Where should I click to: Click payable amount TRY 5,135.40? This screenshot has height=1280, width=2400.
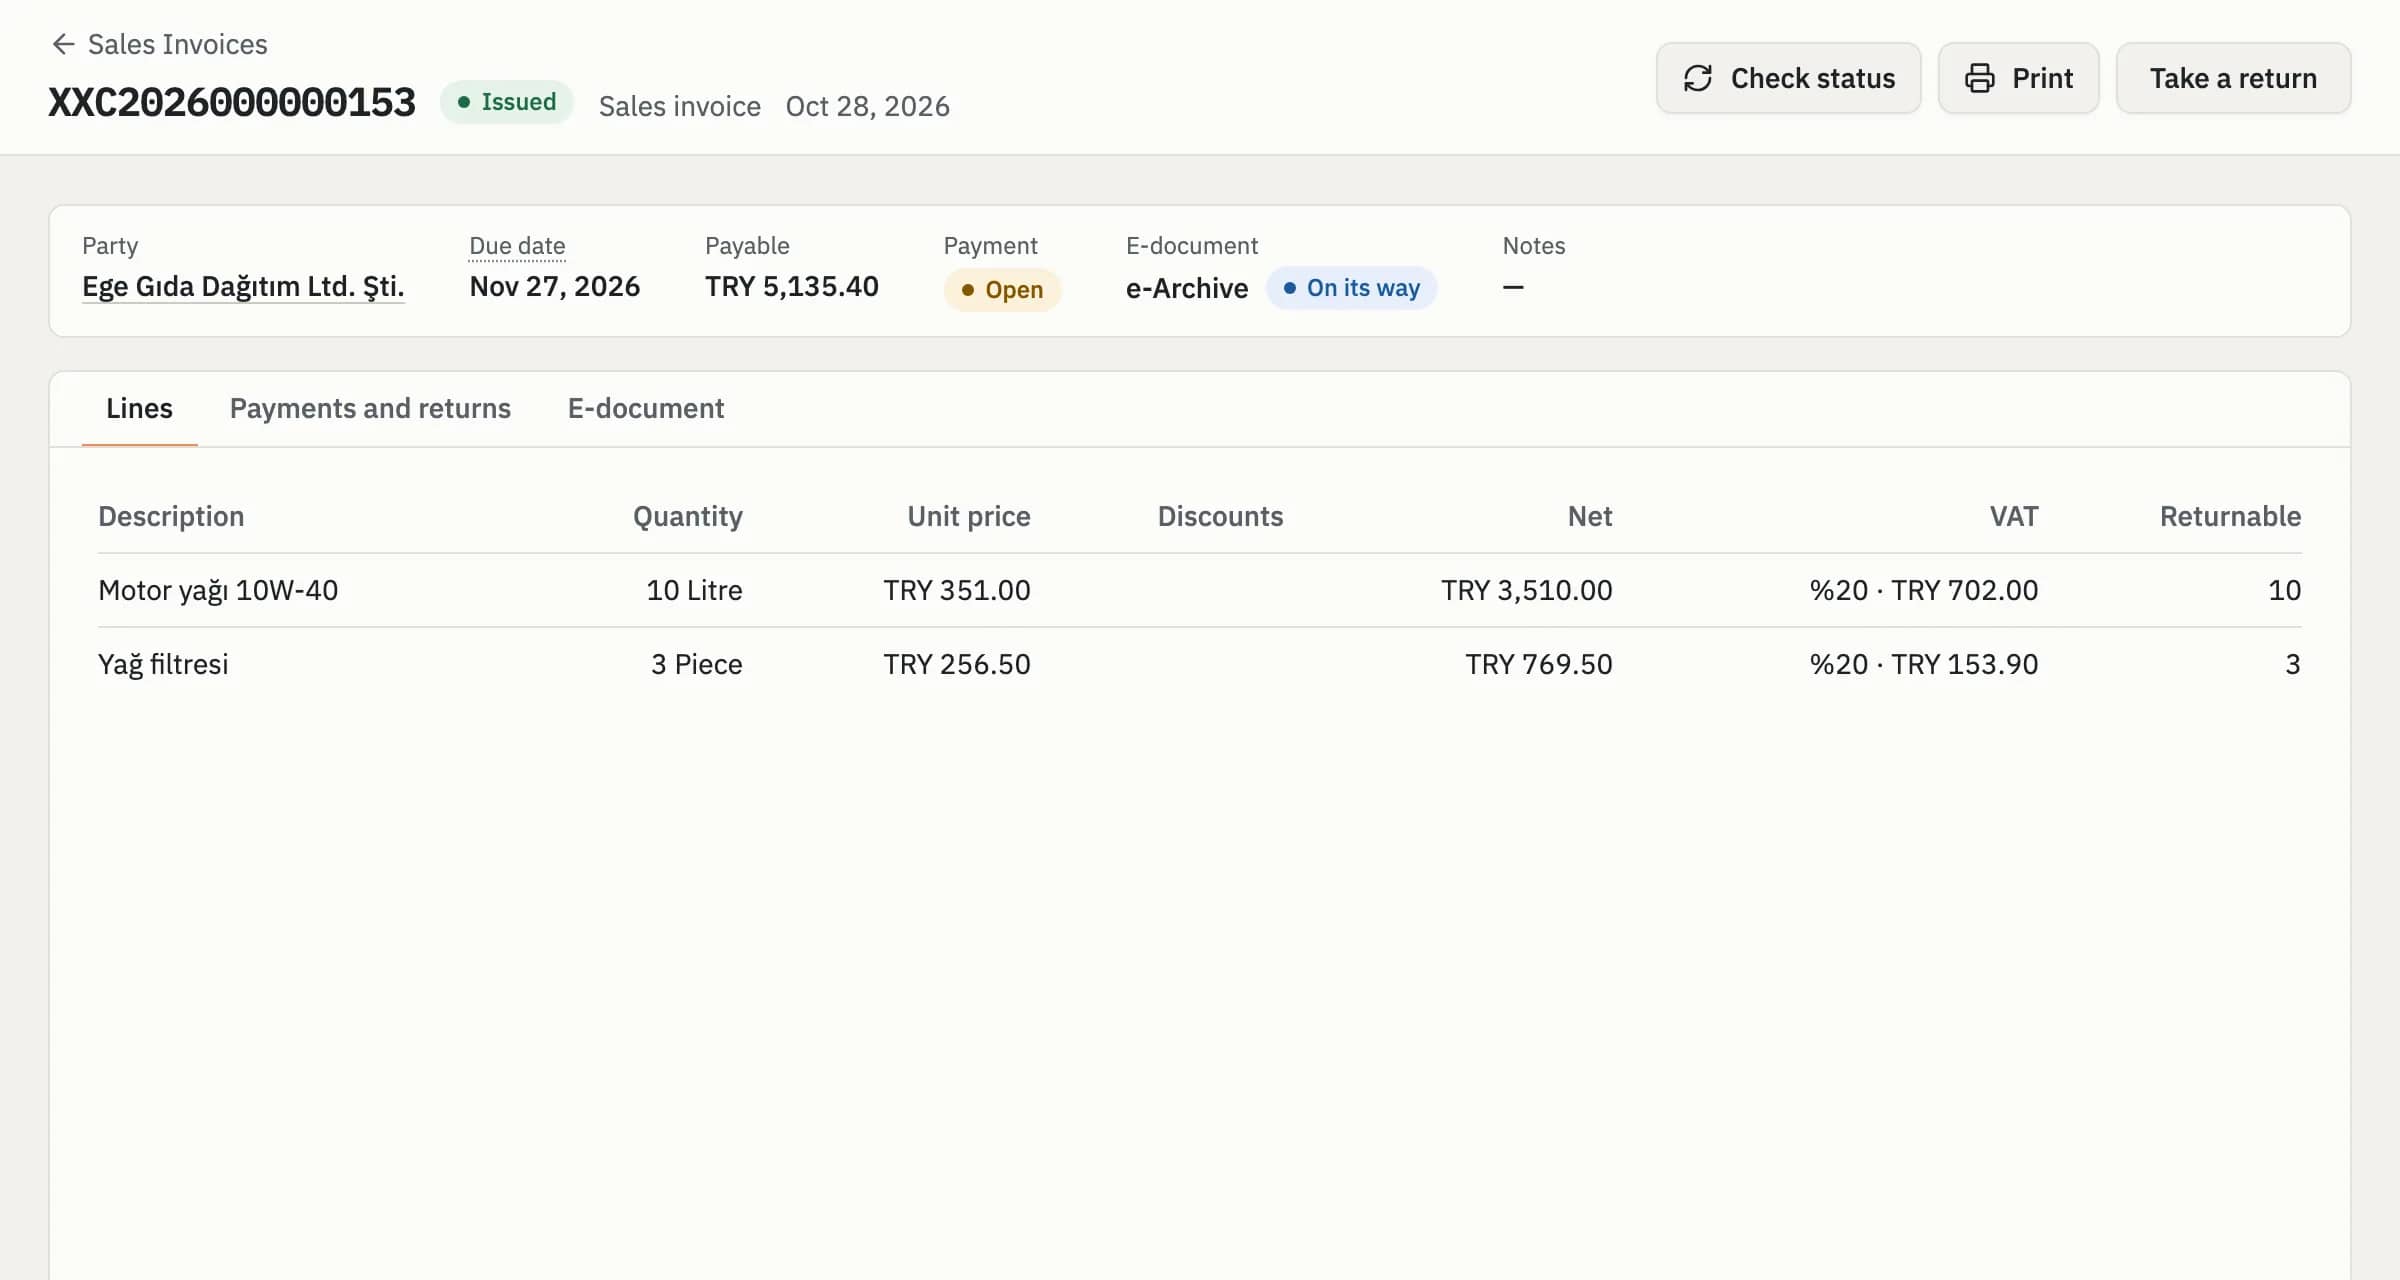pos(792,287)
